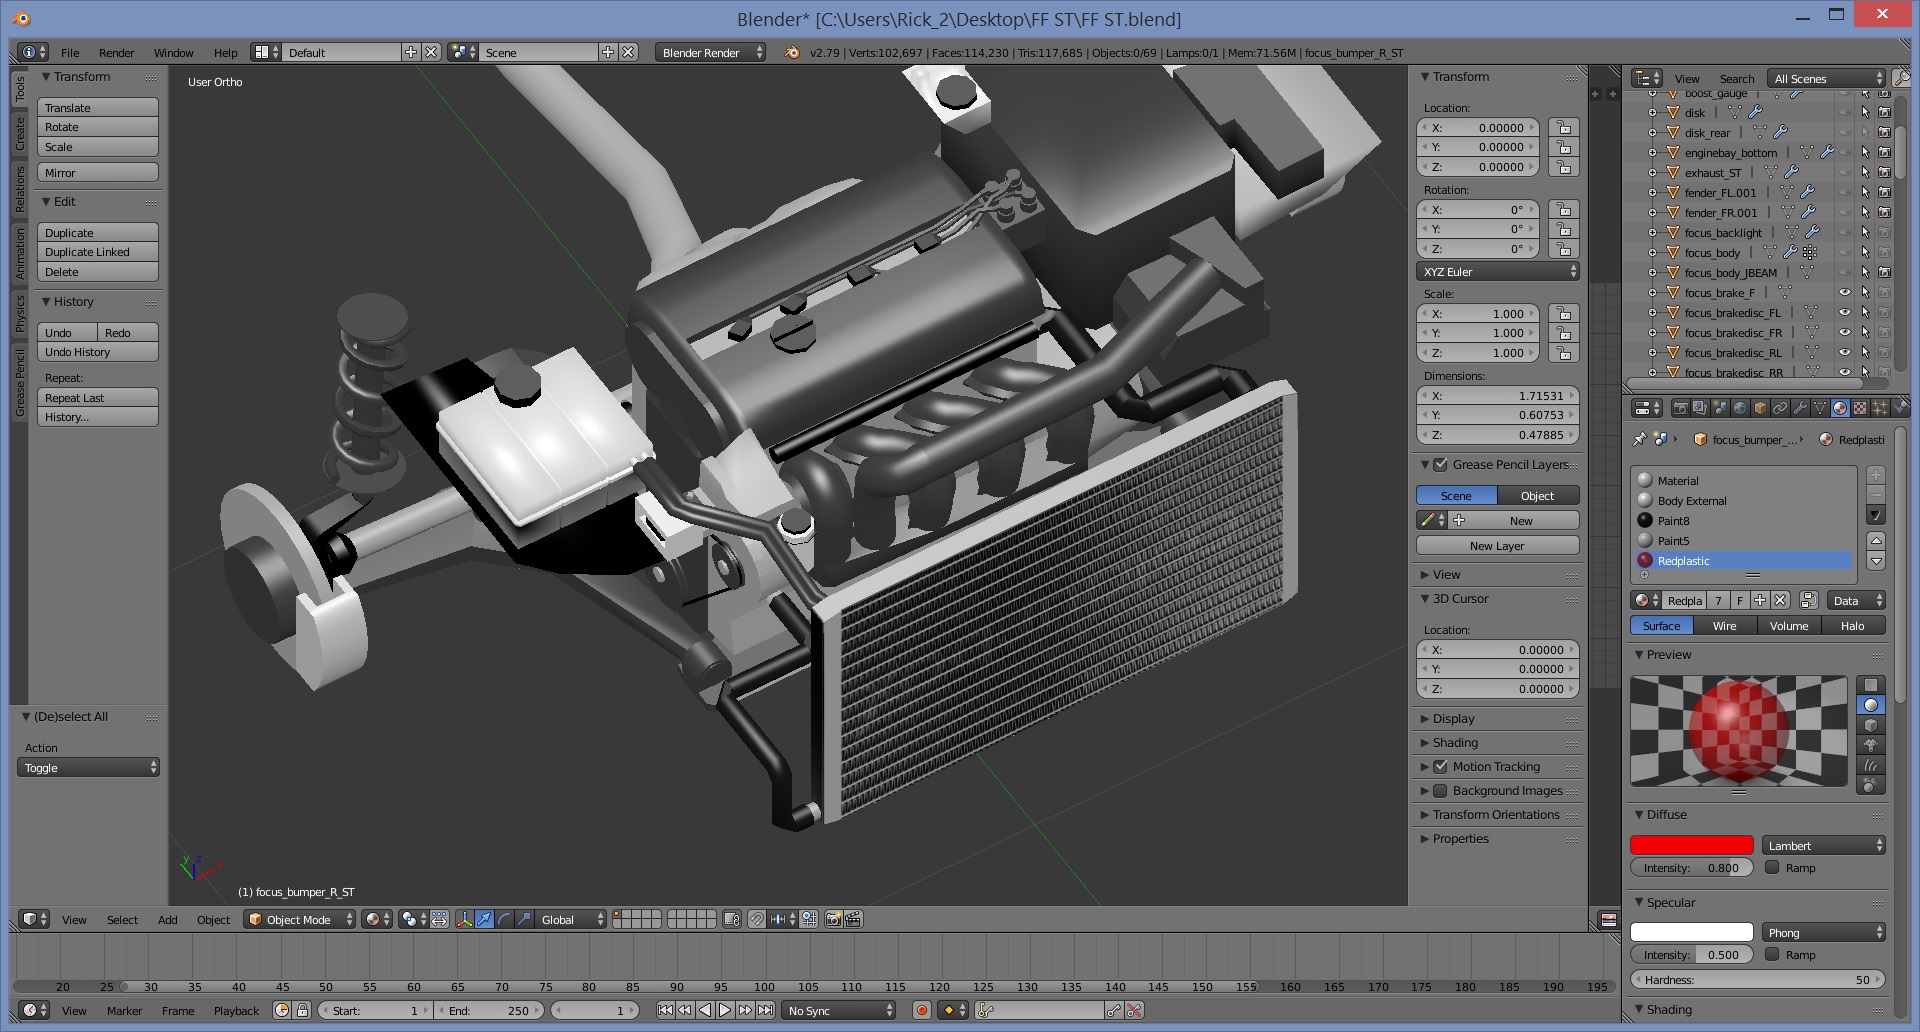Lock the Z rotation value

1564,248
